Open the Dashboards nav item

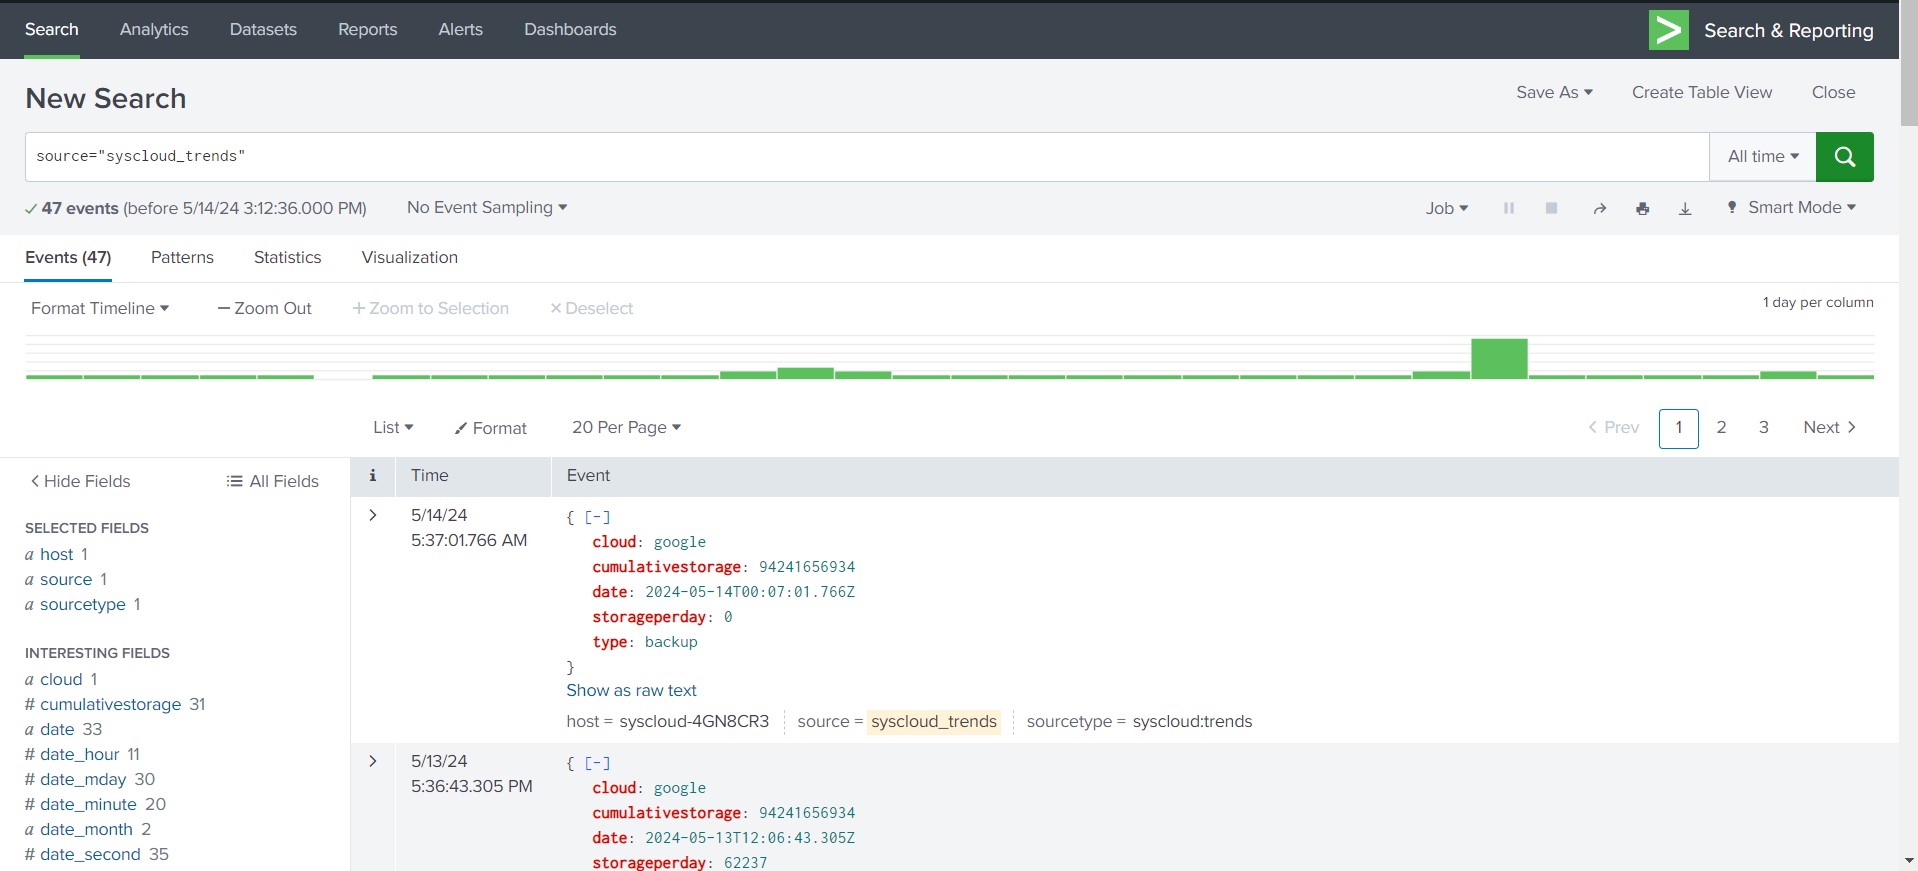click(570, 29)
